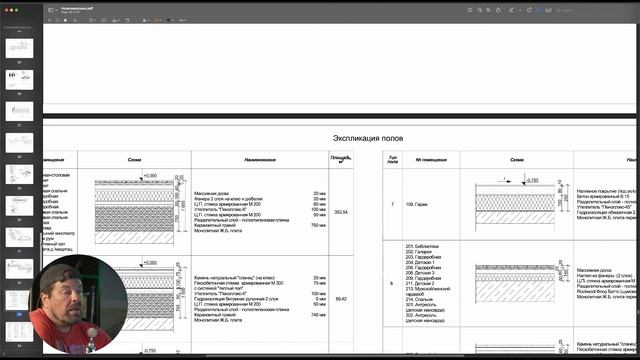Open the form filling toolbar

548,10
